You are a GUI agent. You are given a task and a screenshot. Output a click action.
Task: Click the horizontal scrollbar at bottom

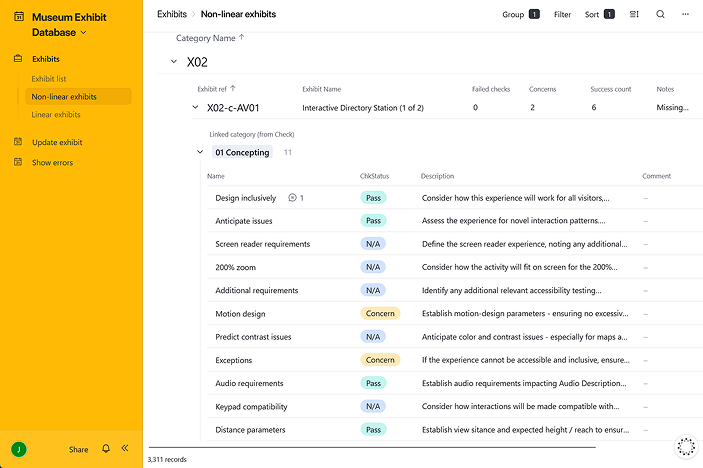[x=372, y=447]
